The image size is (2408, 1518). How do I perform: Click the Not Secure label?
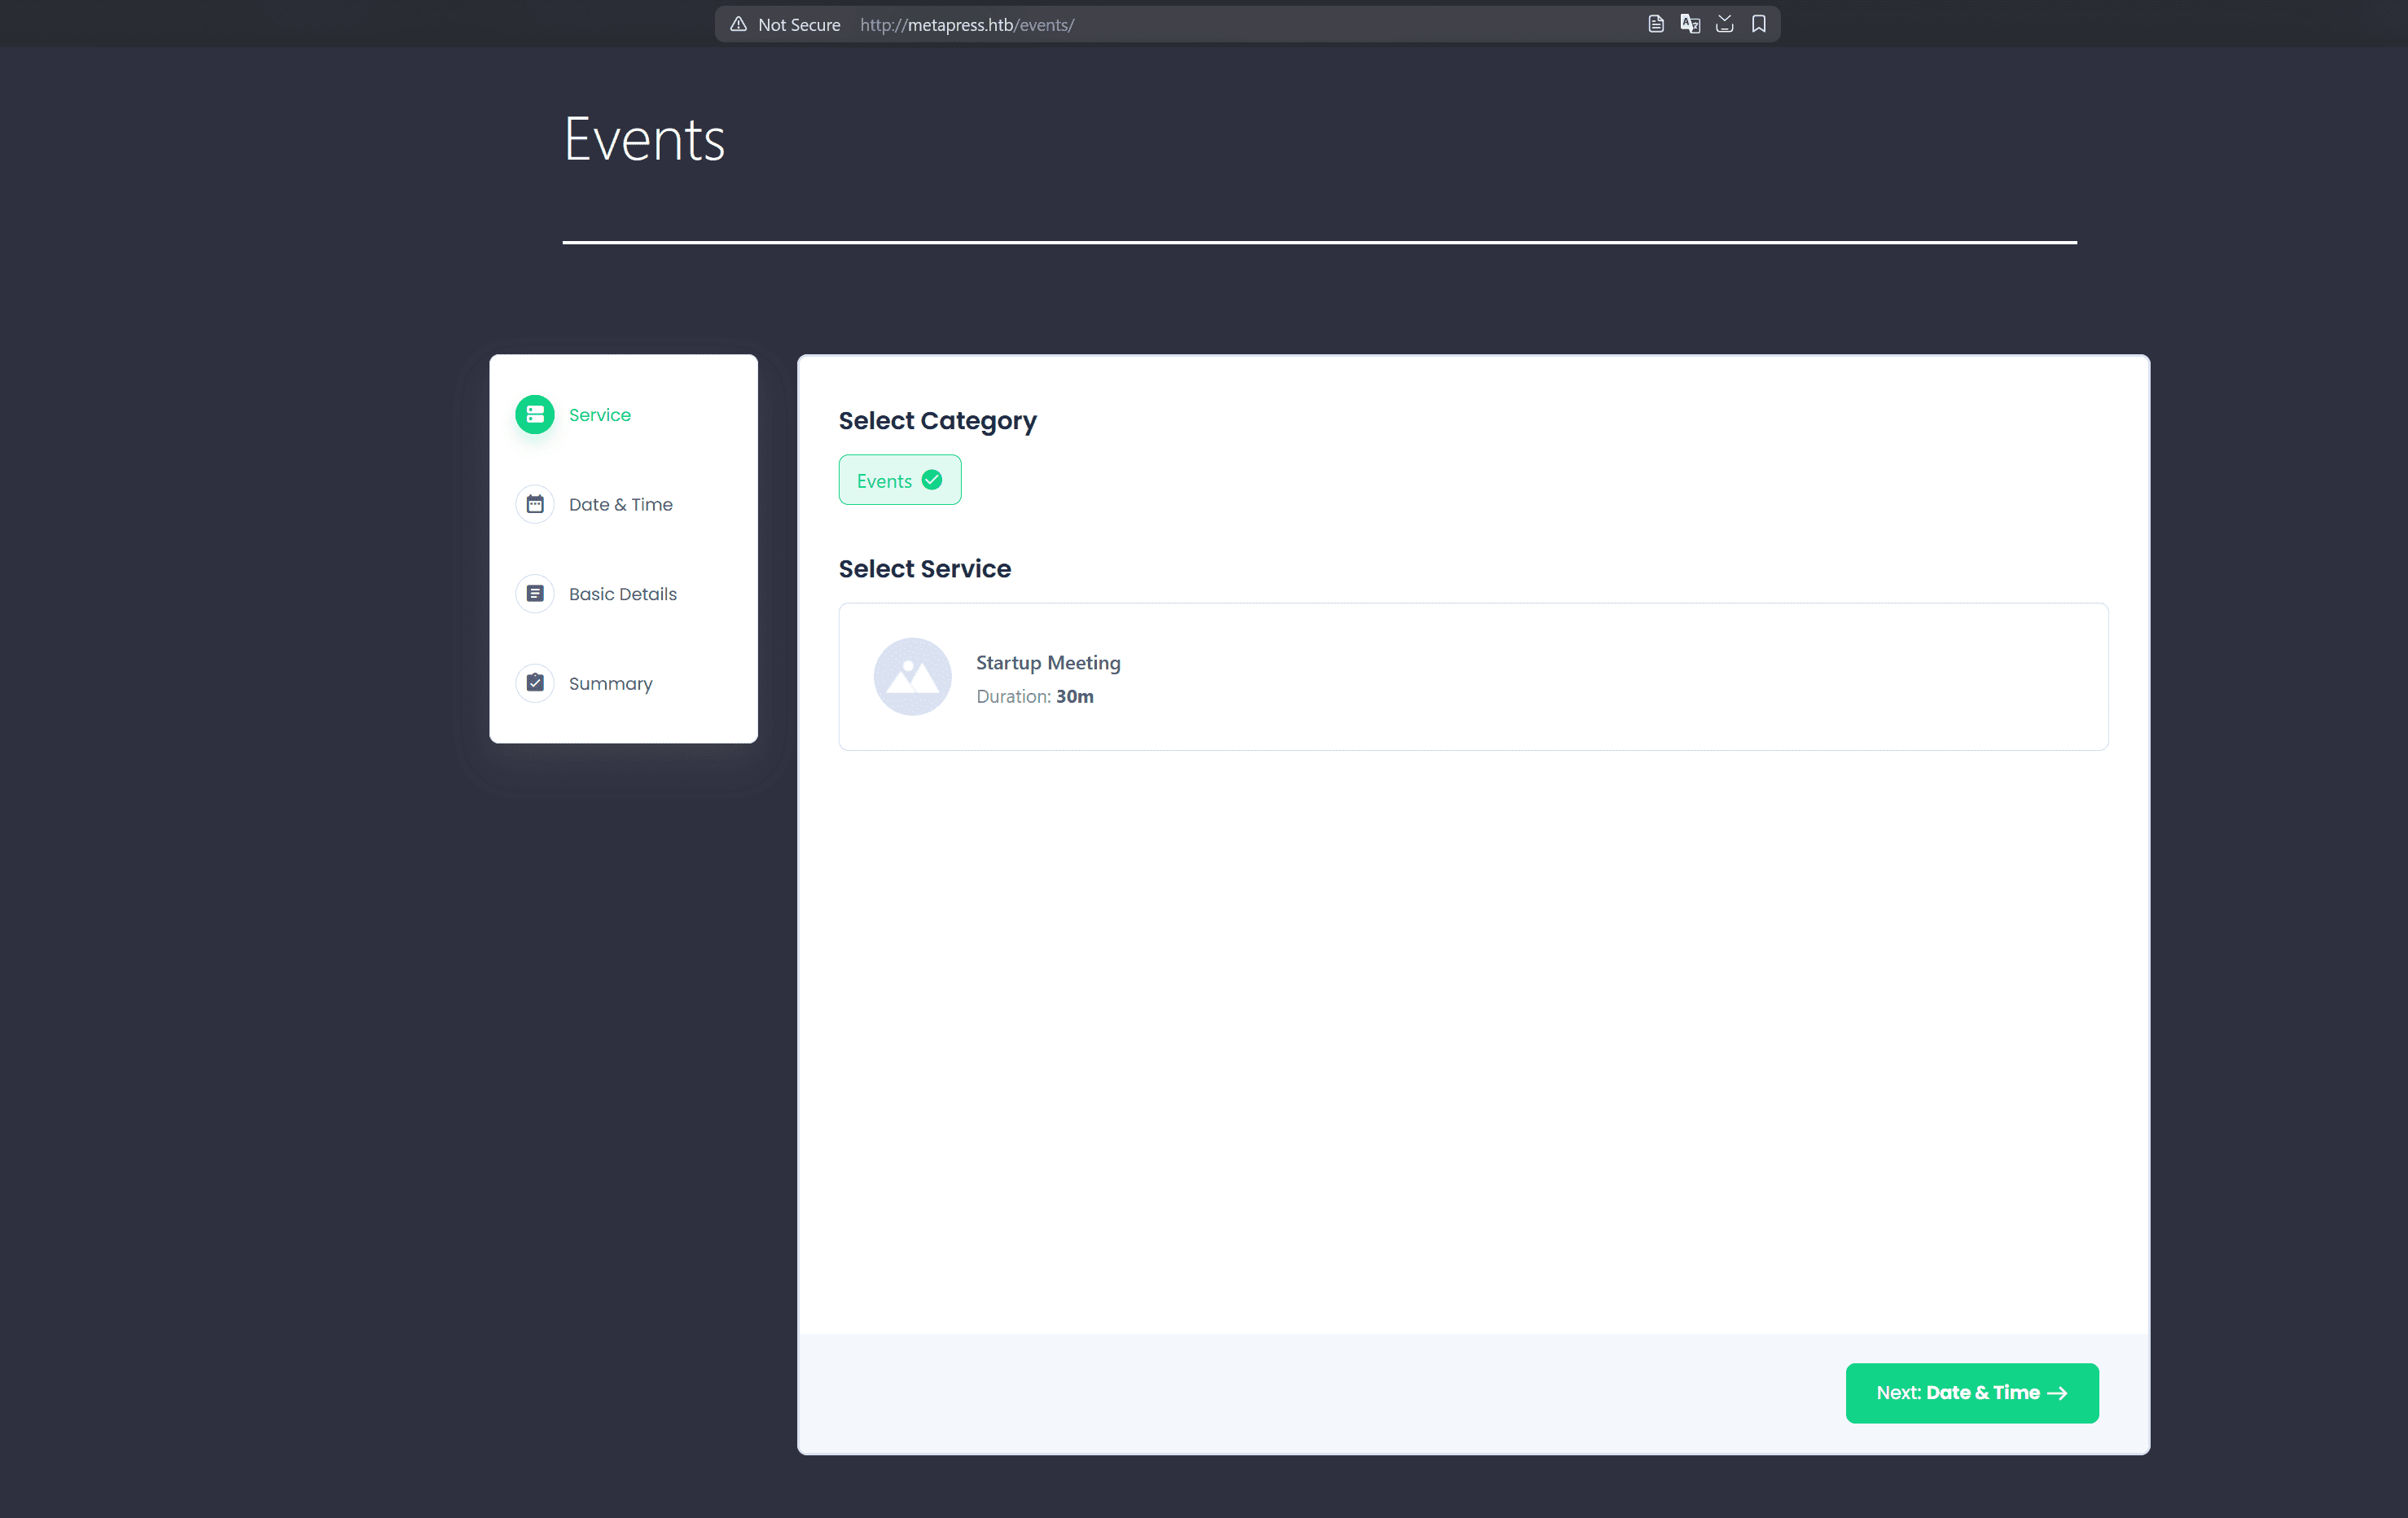click(799, 24)
